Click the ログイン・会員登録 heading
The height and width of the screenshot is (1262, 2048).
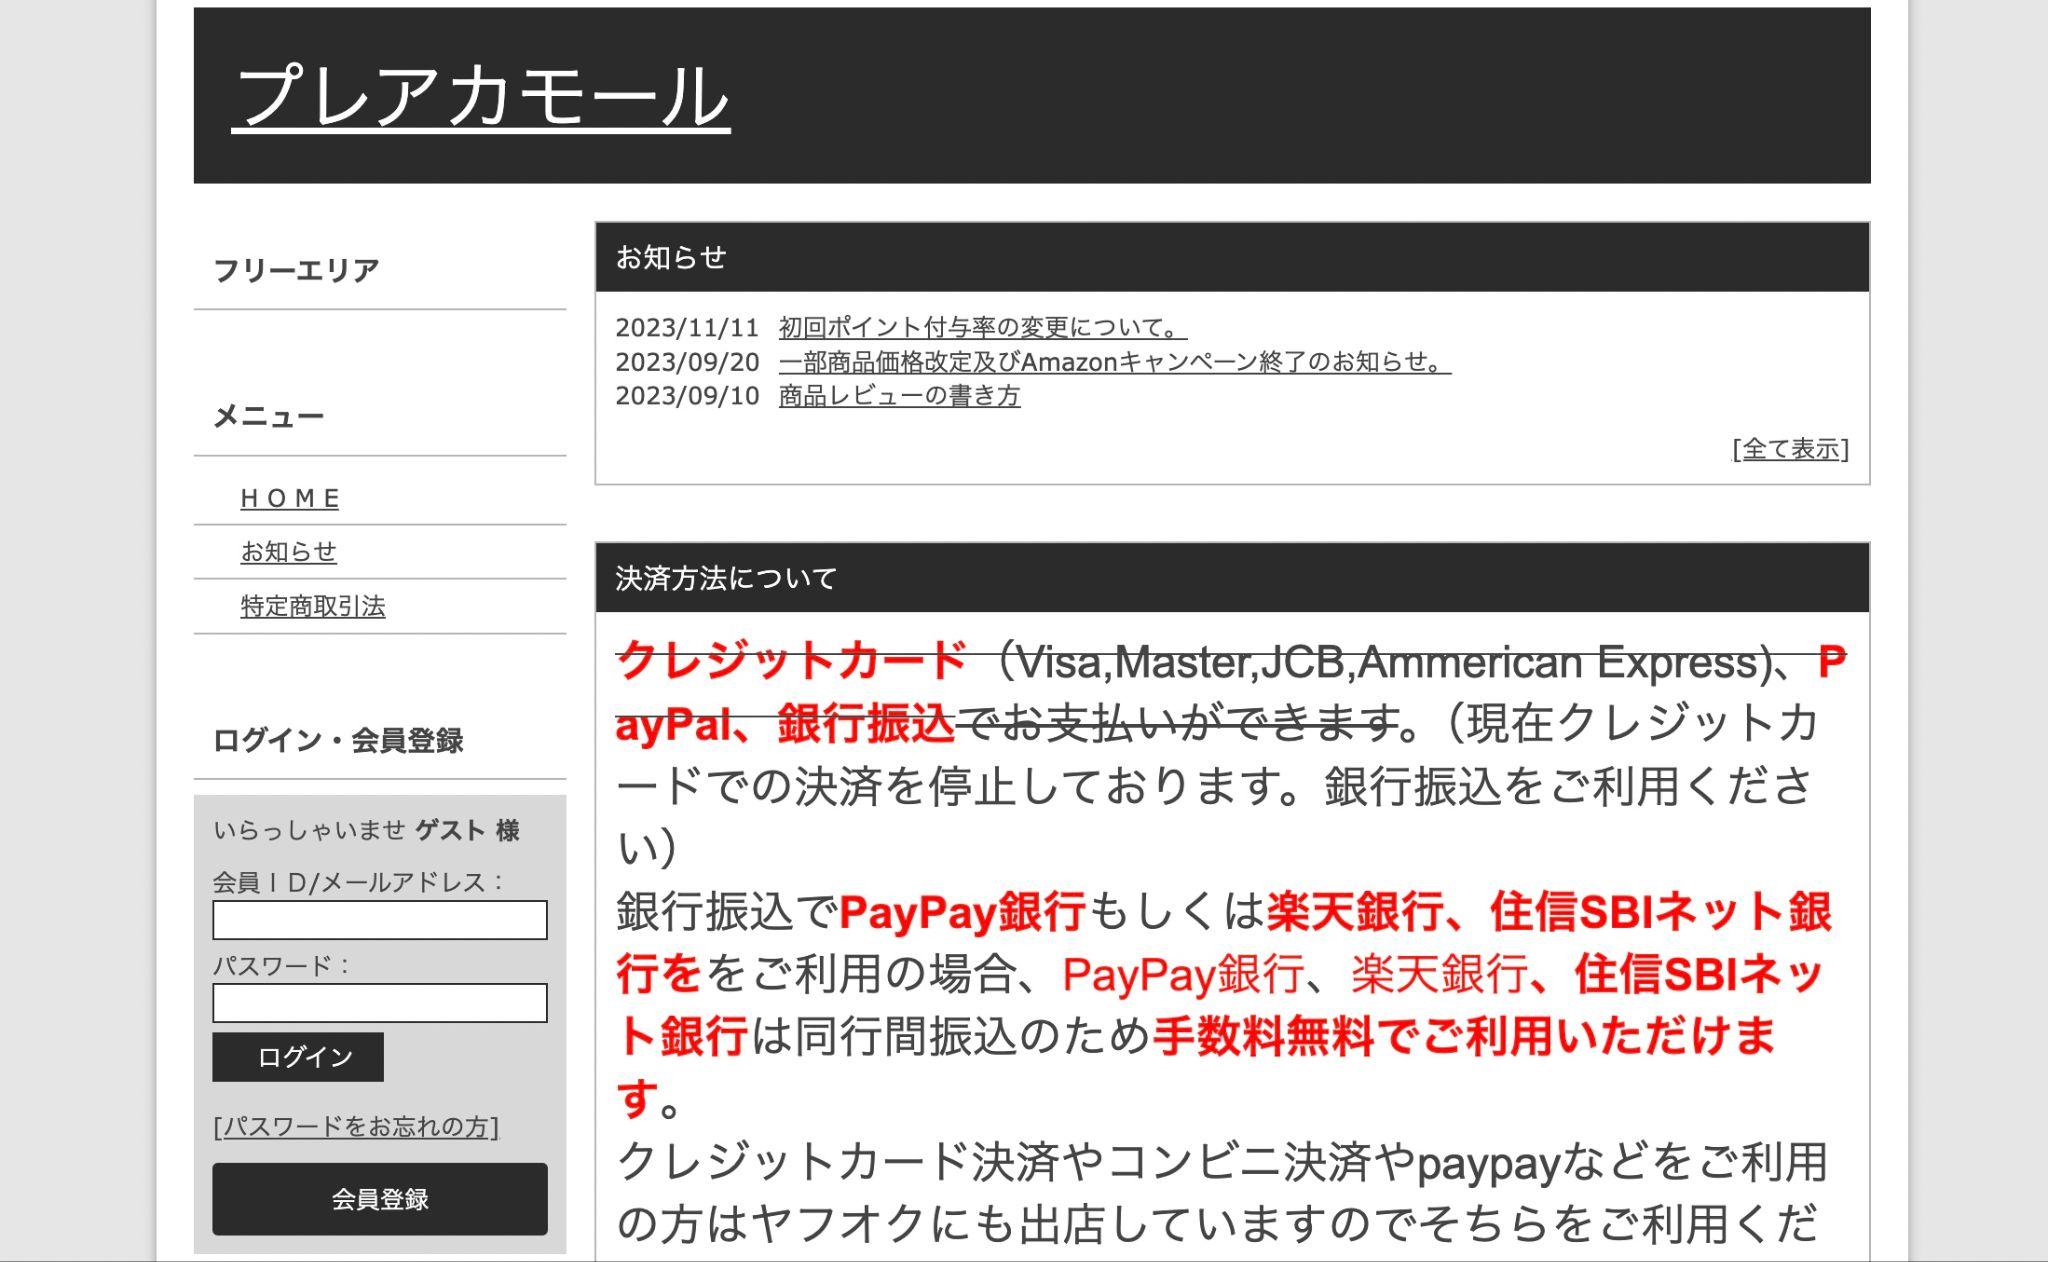pyautogui.click(x=338, y=740)
